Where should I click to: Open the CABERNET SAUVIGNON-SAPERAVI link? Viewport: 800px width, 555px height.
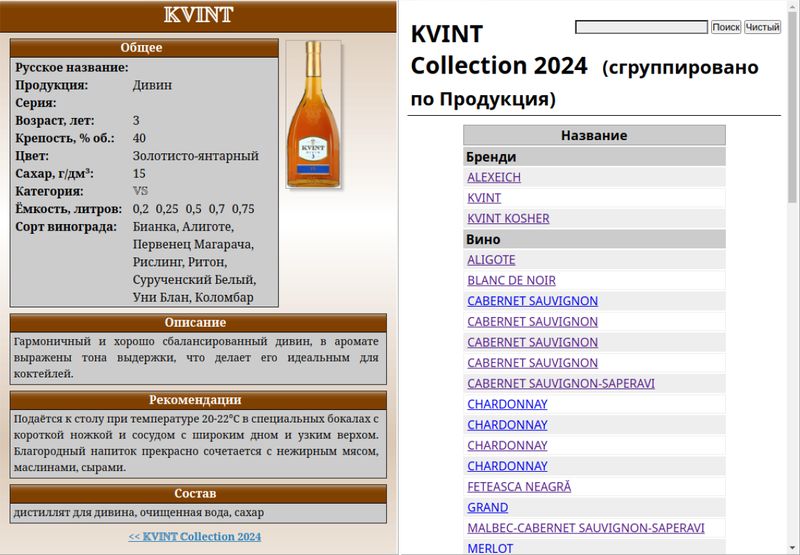click(561, 383)
